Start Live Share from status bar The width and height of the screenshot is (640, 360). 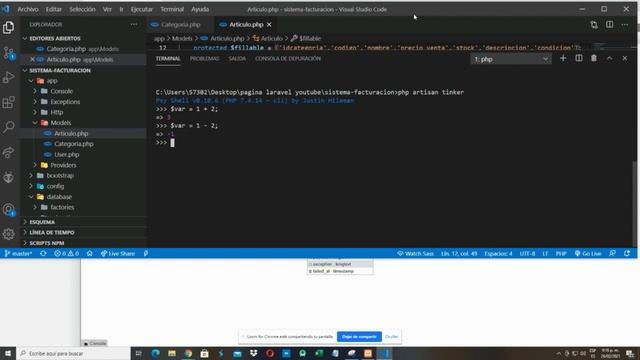(118, 253)
